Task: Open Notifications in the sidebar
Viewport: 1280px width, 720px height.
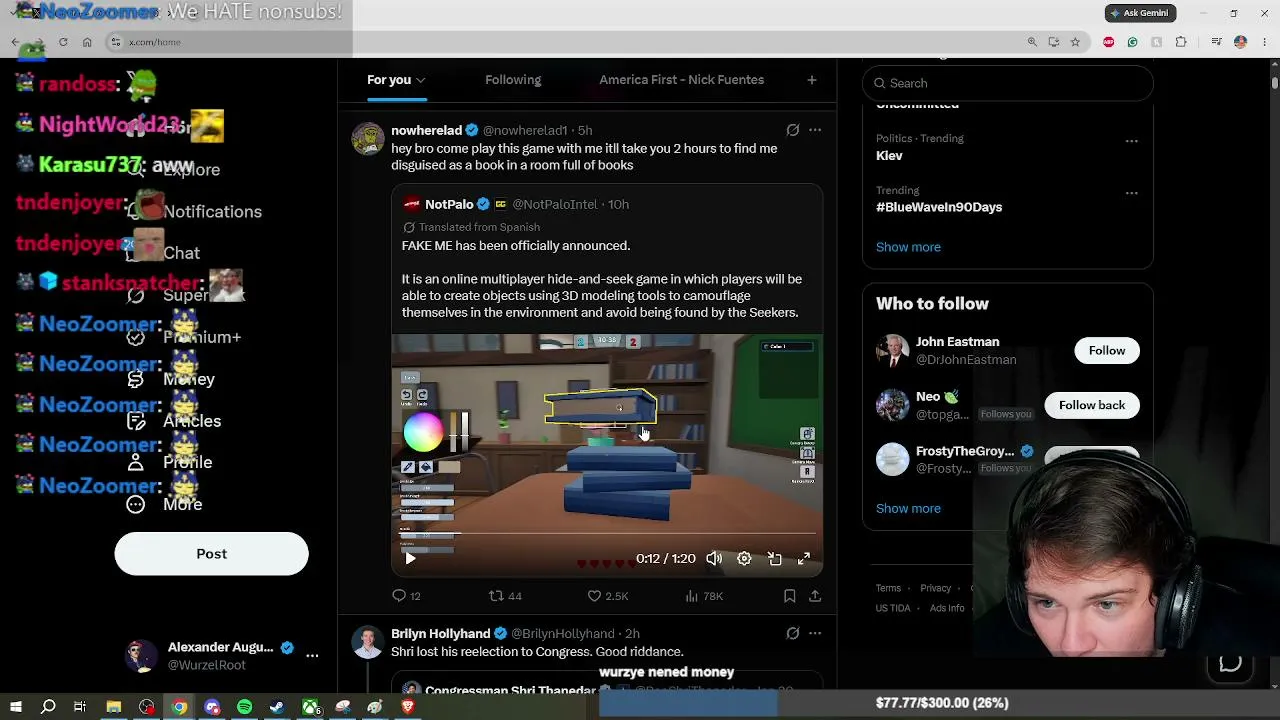Action: click(196, 212)
